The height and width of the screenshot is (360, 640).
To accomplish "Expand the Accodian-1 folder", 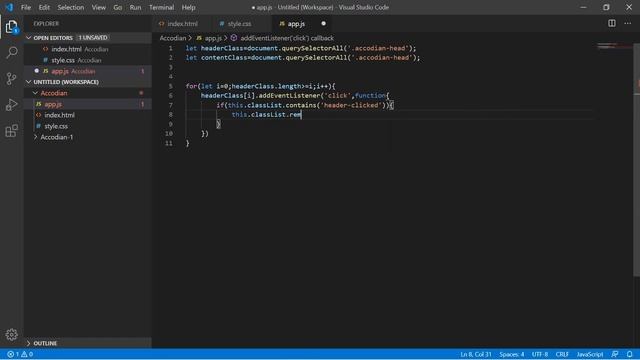I will [x=88, y=137].
